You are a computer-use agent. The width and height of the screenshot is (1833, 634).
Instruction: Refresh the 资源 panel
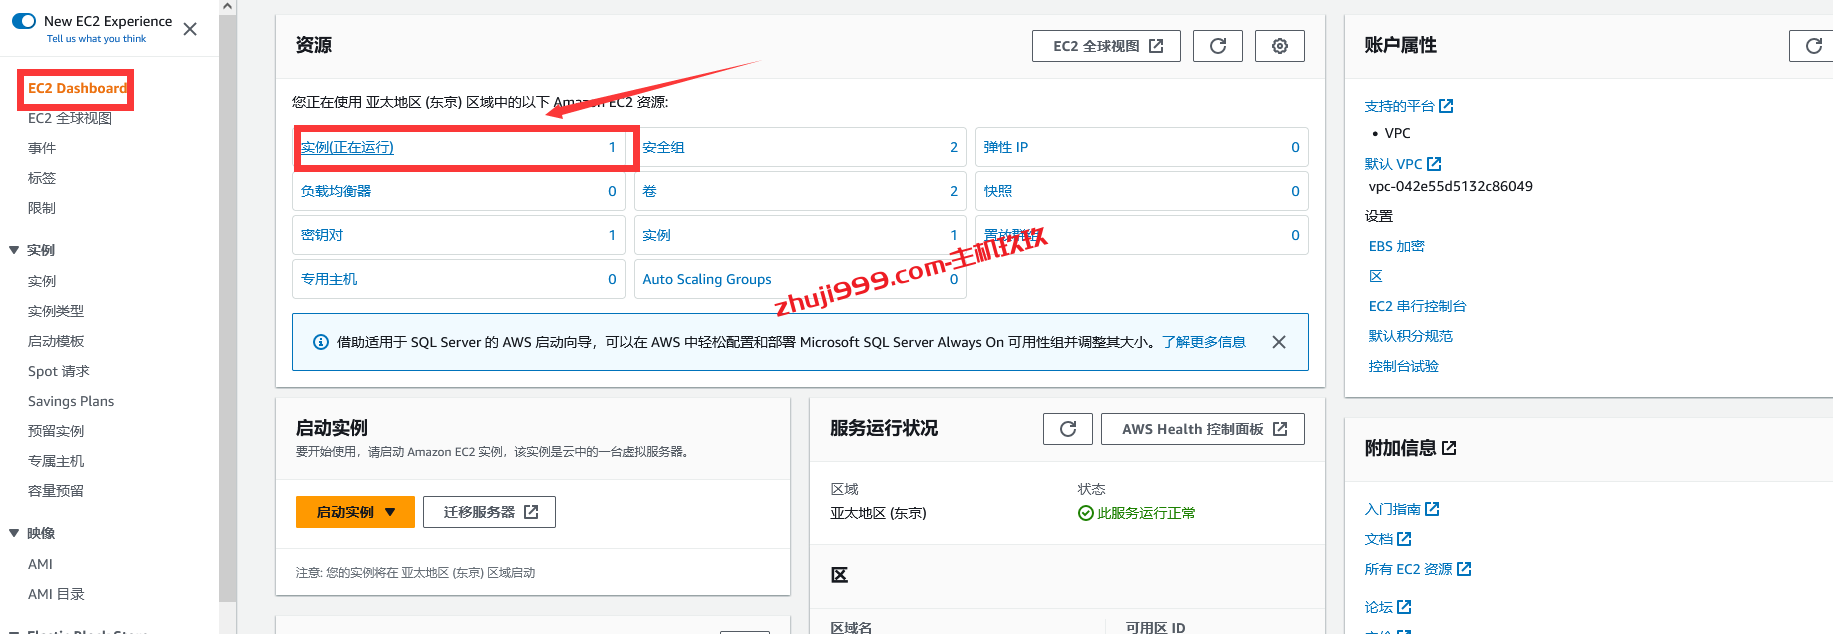tap(1218, 46)
